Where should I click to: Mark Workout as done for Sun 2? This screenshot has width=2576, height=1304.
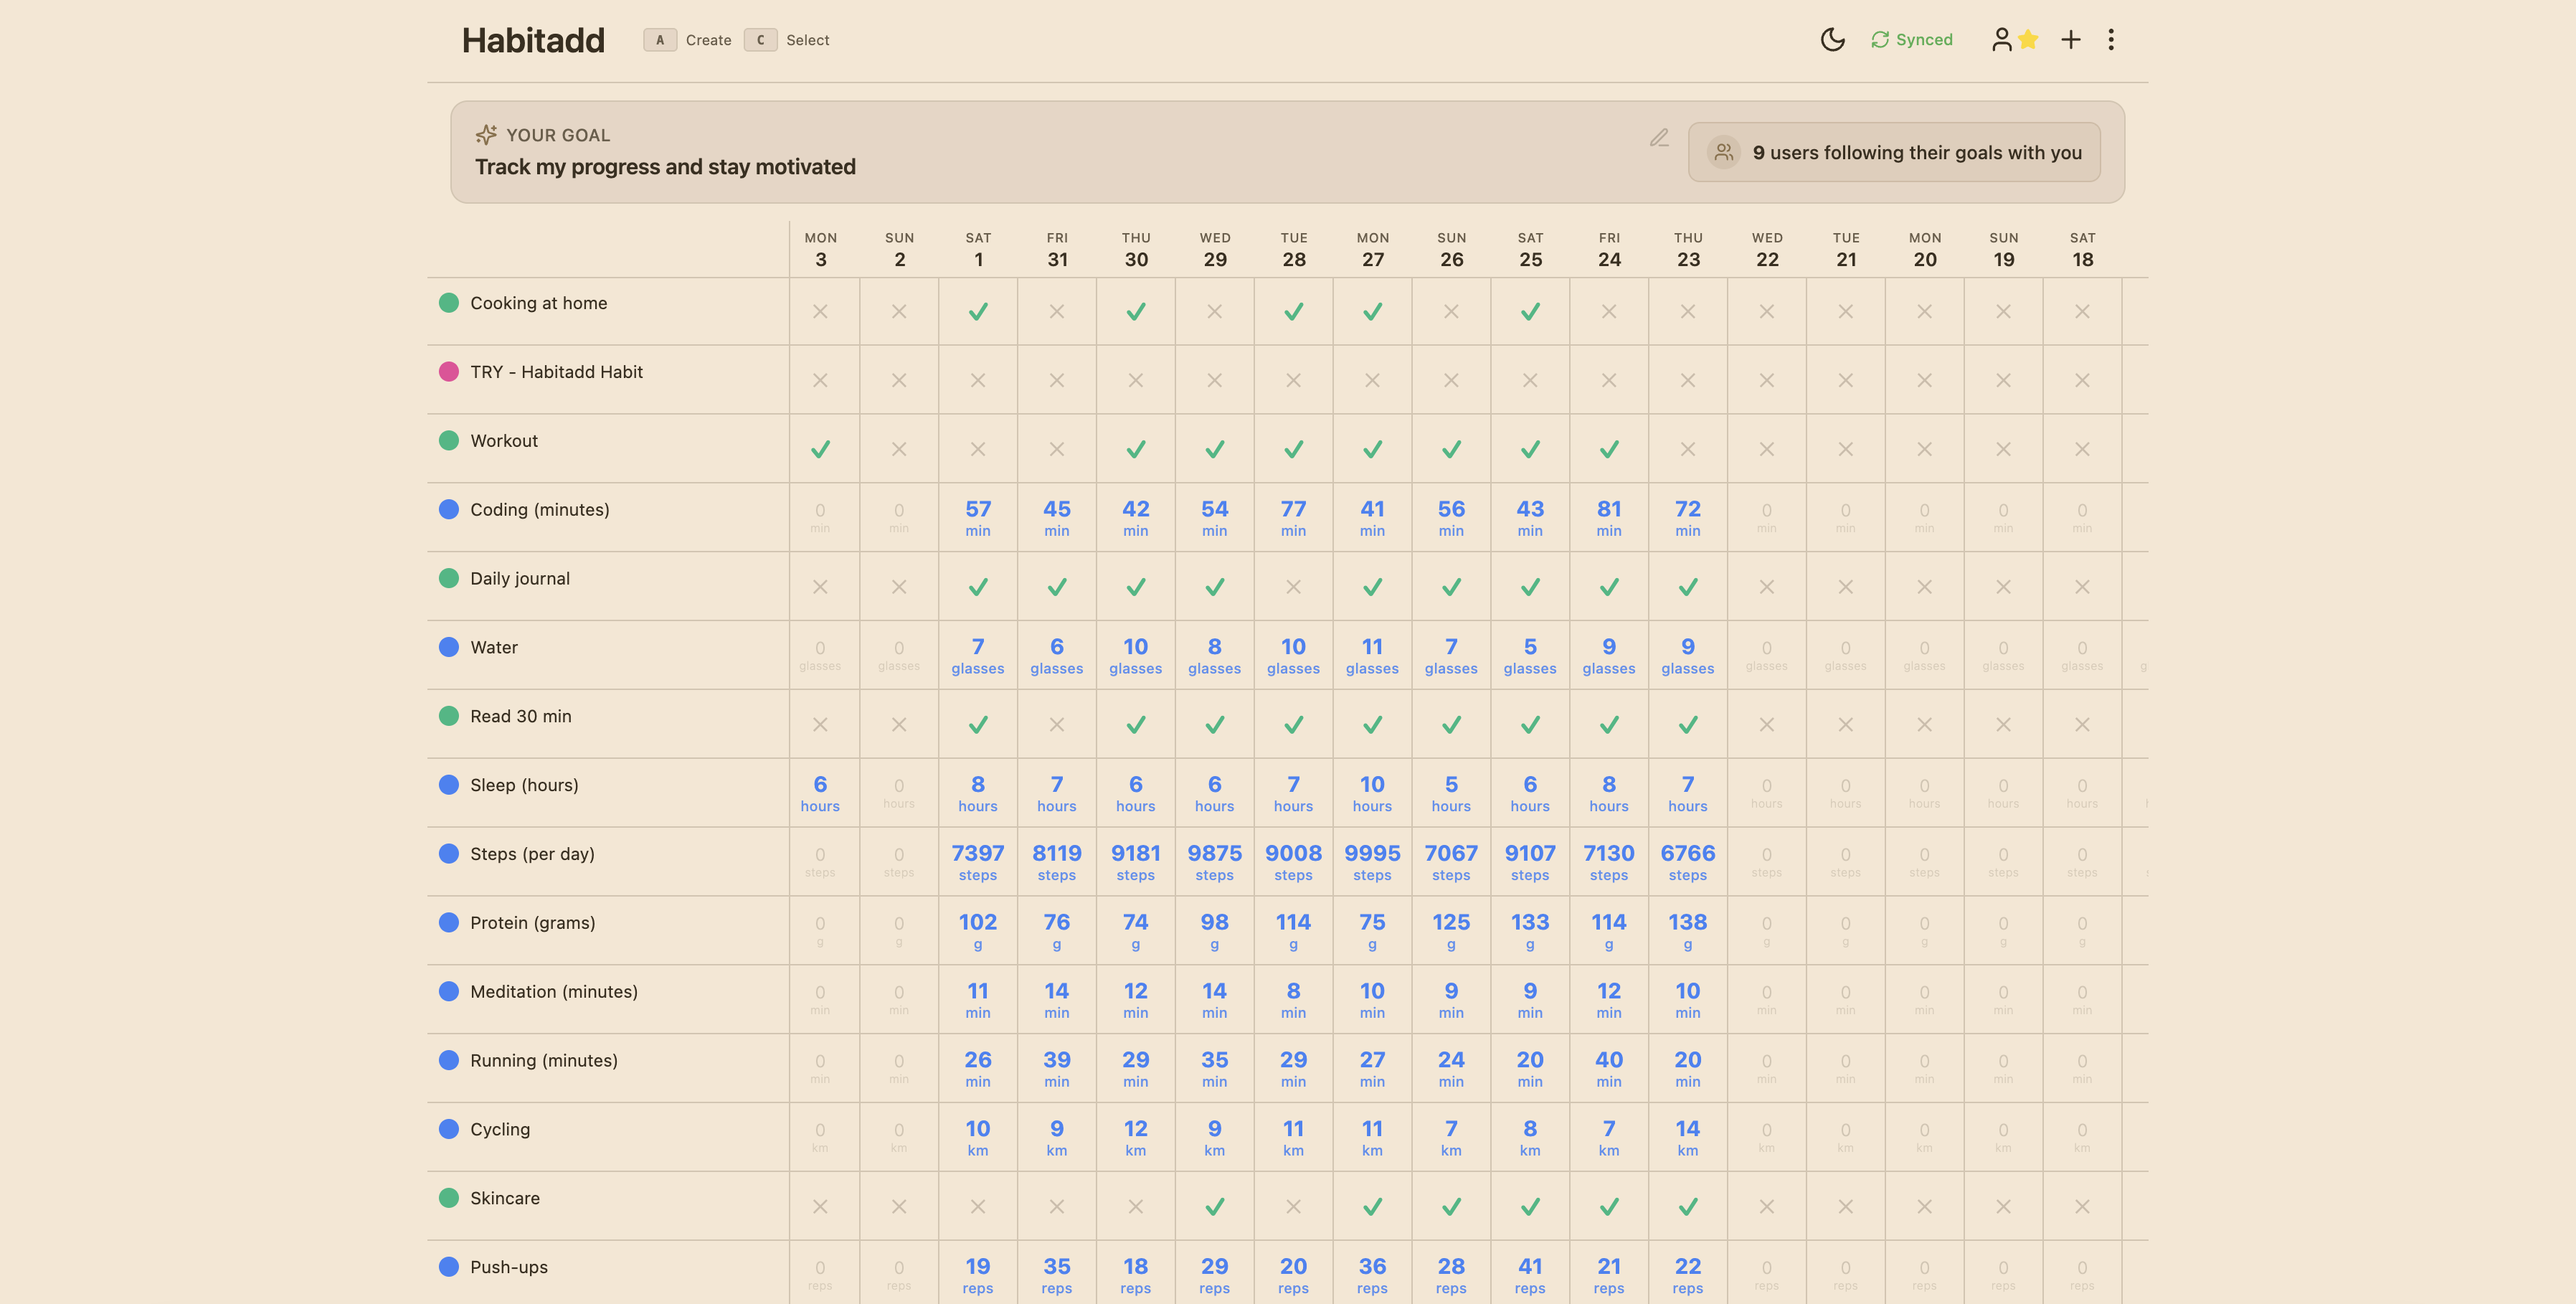(898, 449)
